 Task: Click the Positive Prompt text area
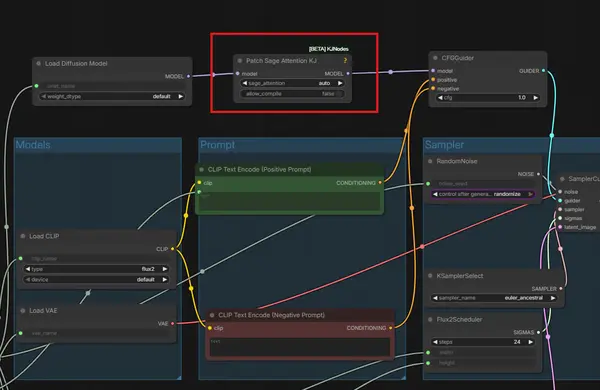click(x=290, y=201)
